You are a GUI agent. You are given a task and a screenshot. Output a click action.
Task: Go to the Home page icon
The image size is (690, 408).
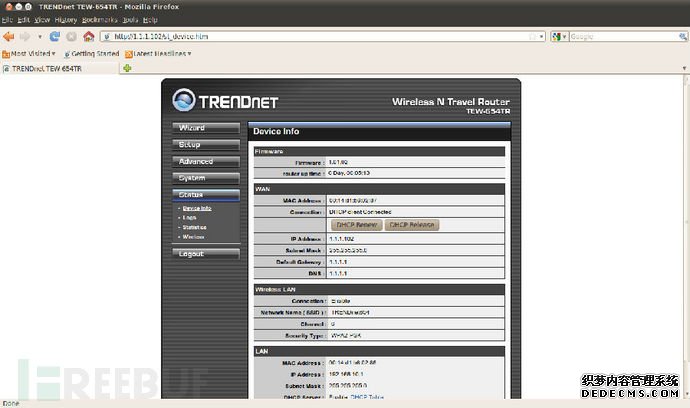click(x=89, y=37)
